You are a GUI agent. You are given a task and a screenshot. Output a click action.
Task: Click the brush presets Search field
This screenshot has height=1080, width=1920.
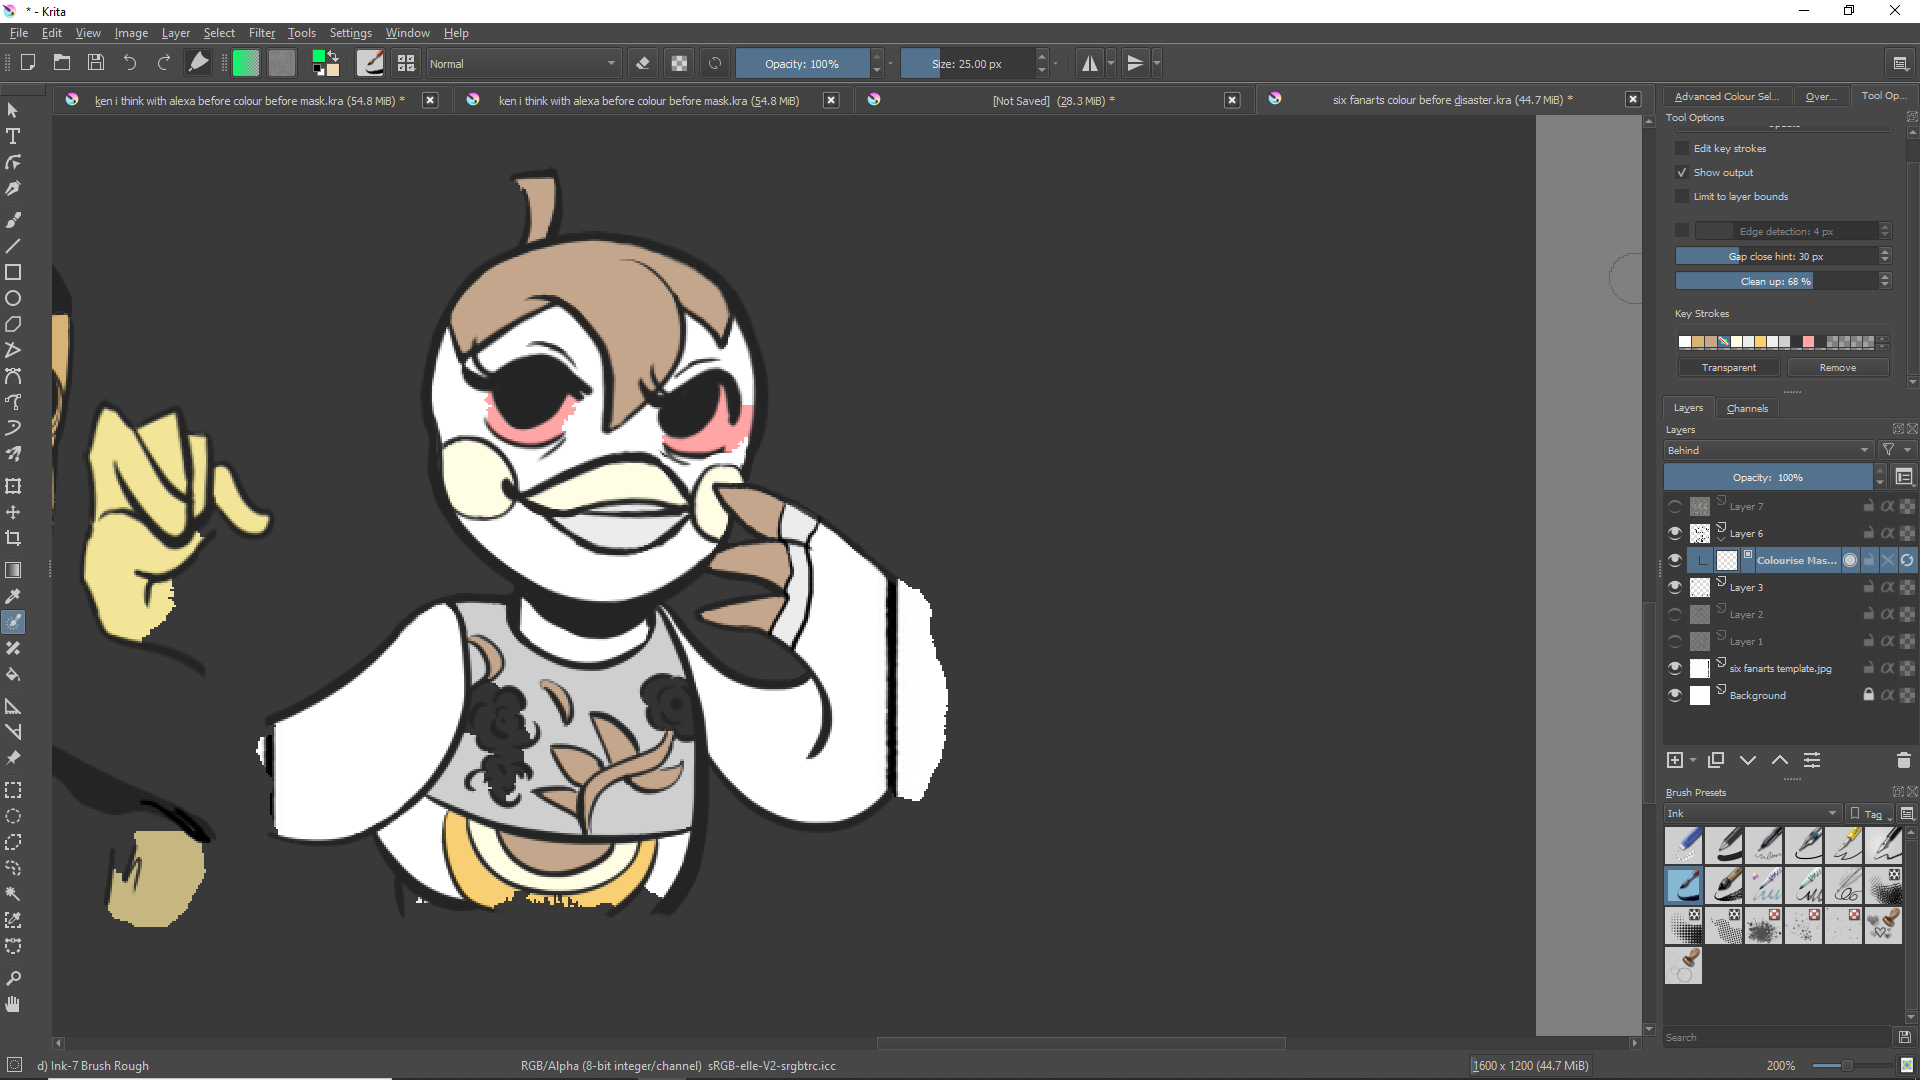1778,1037
